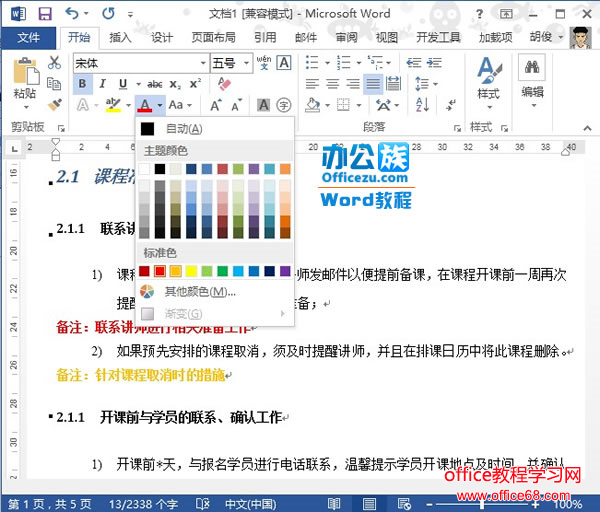
Task: Save the document using the floppy disk icon
Action: [45, 14]
